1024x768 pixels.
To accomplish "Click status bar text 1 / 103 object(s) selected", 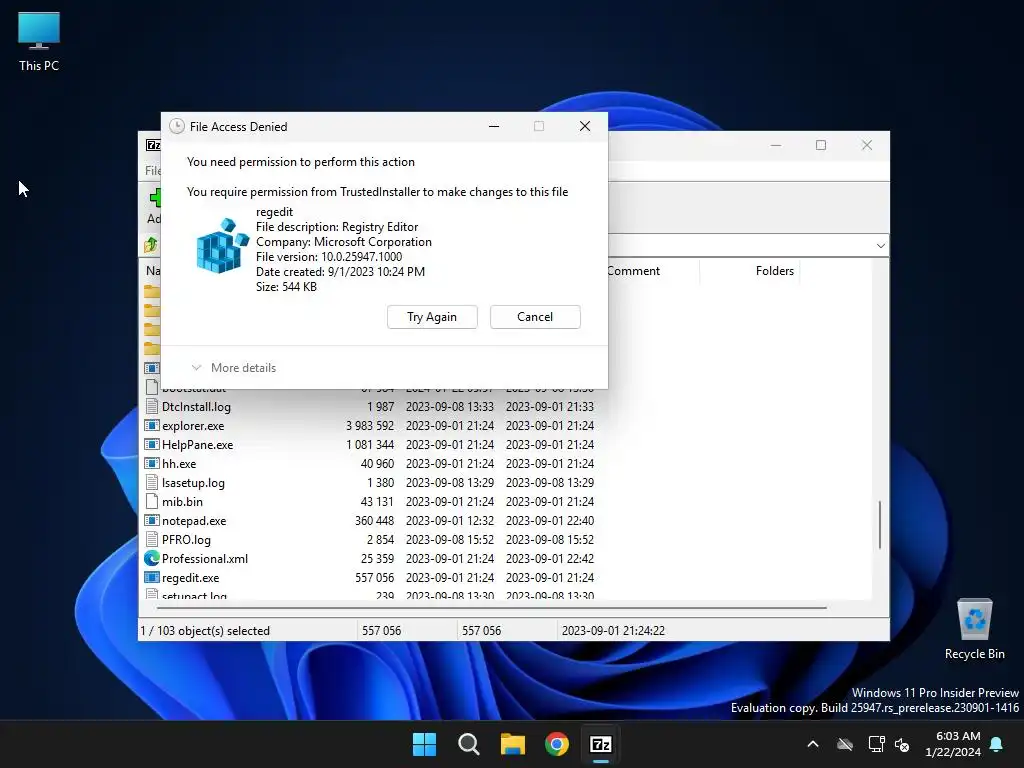I will pyautogui.click(x=205, y=631).
